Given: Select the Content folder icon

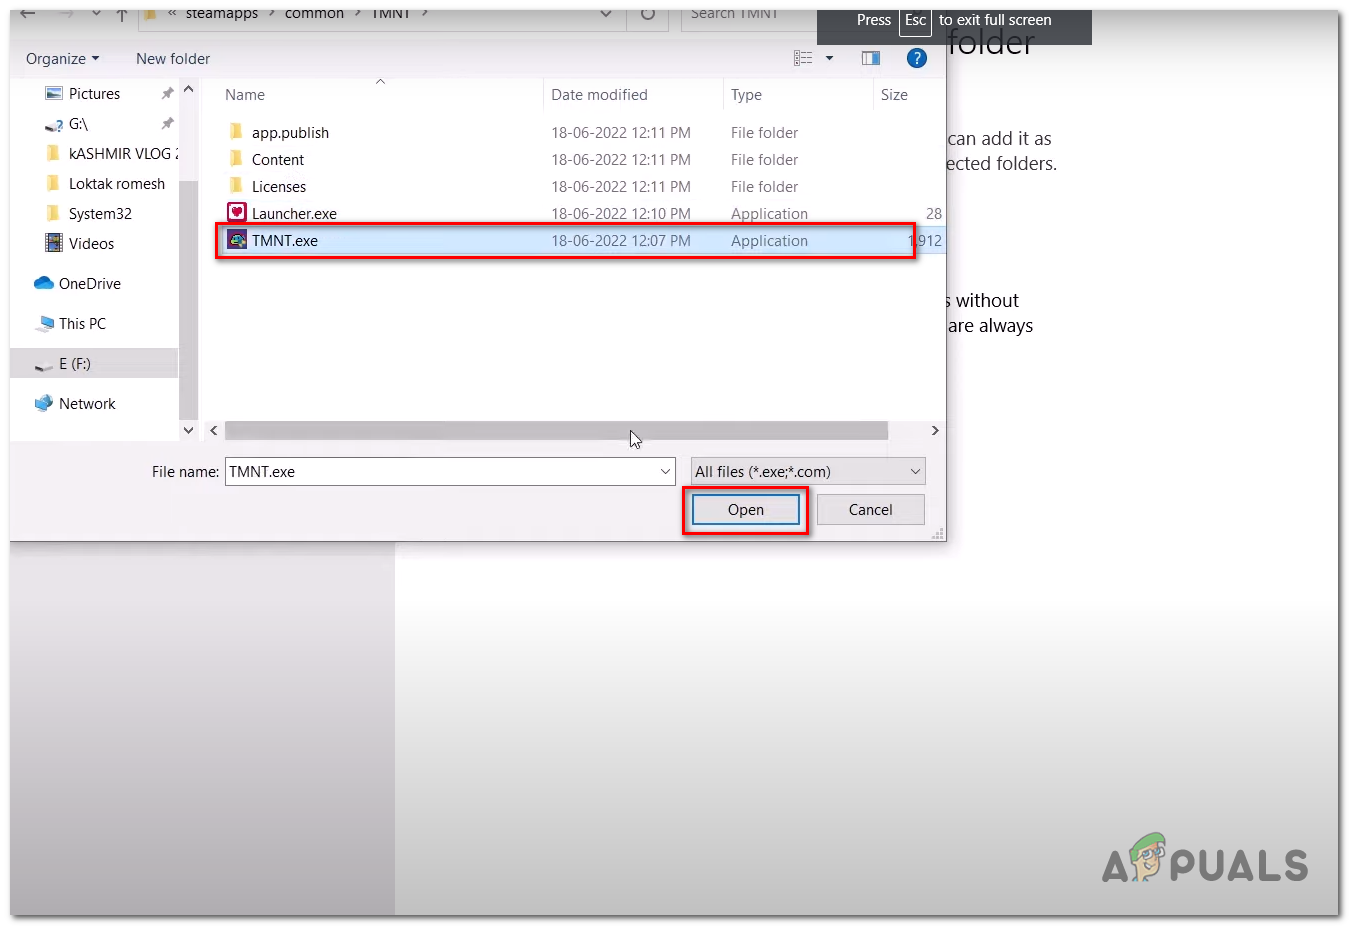Looking at the screenshot, I should point(236,159).
